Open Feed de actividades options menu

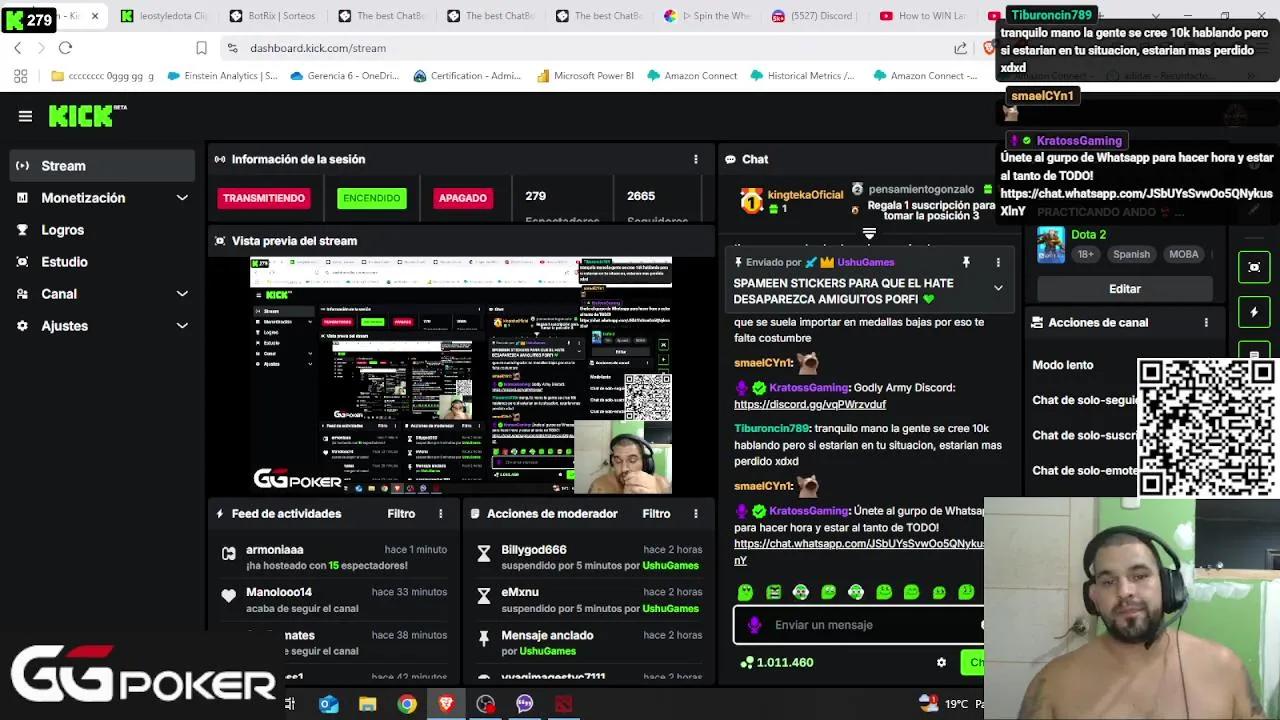click(441, 514)
